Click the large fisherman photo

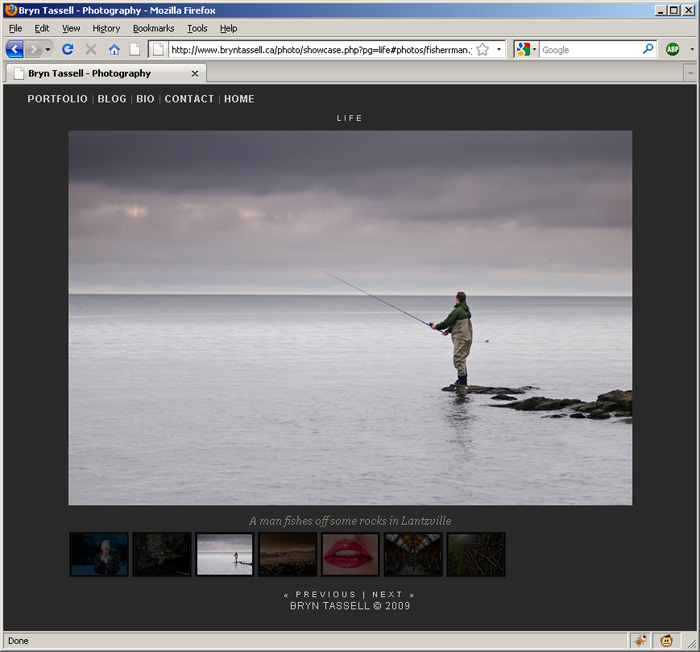click(x=350, y=318)
